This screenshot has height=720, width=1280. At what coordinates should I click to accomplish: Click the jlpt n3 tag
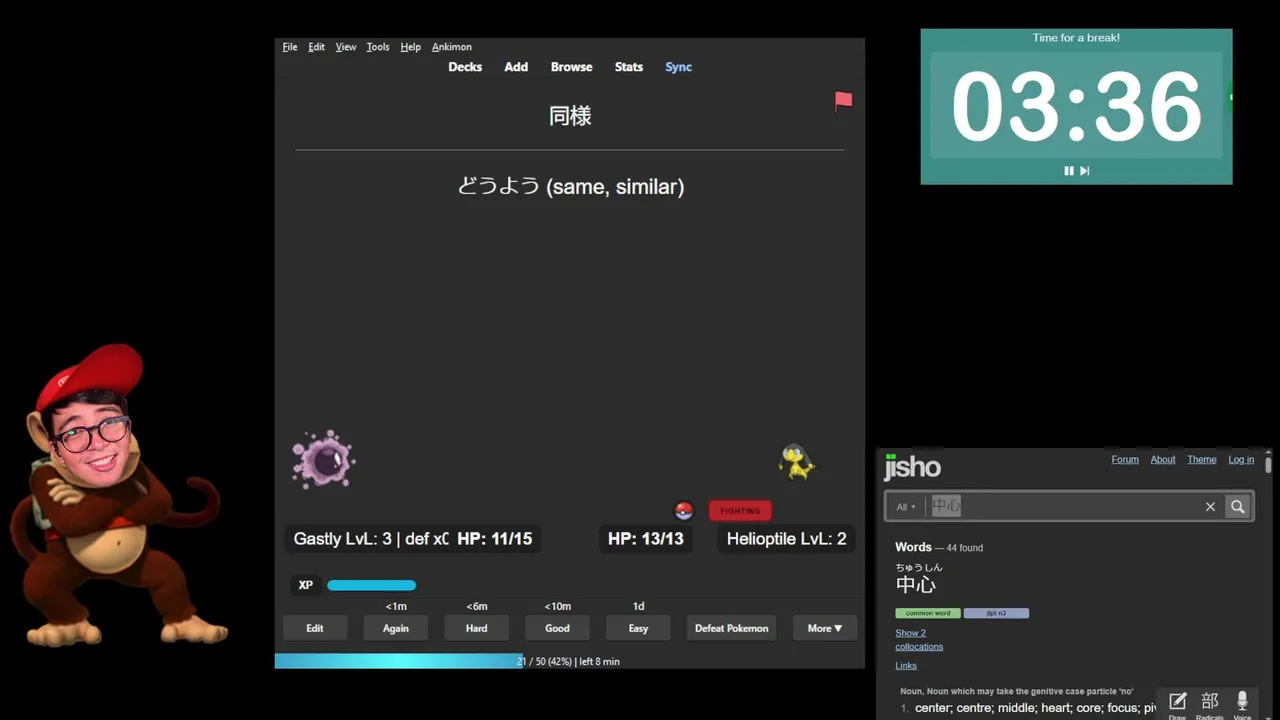[x=996, y=613]
